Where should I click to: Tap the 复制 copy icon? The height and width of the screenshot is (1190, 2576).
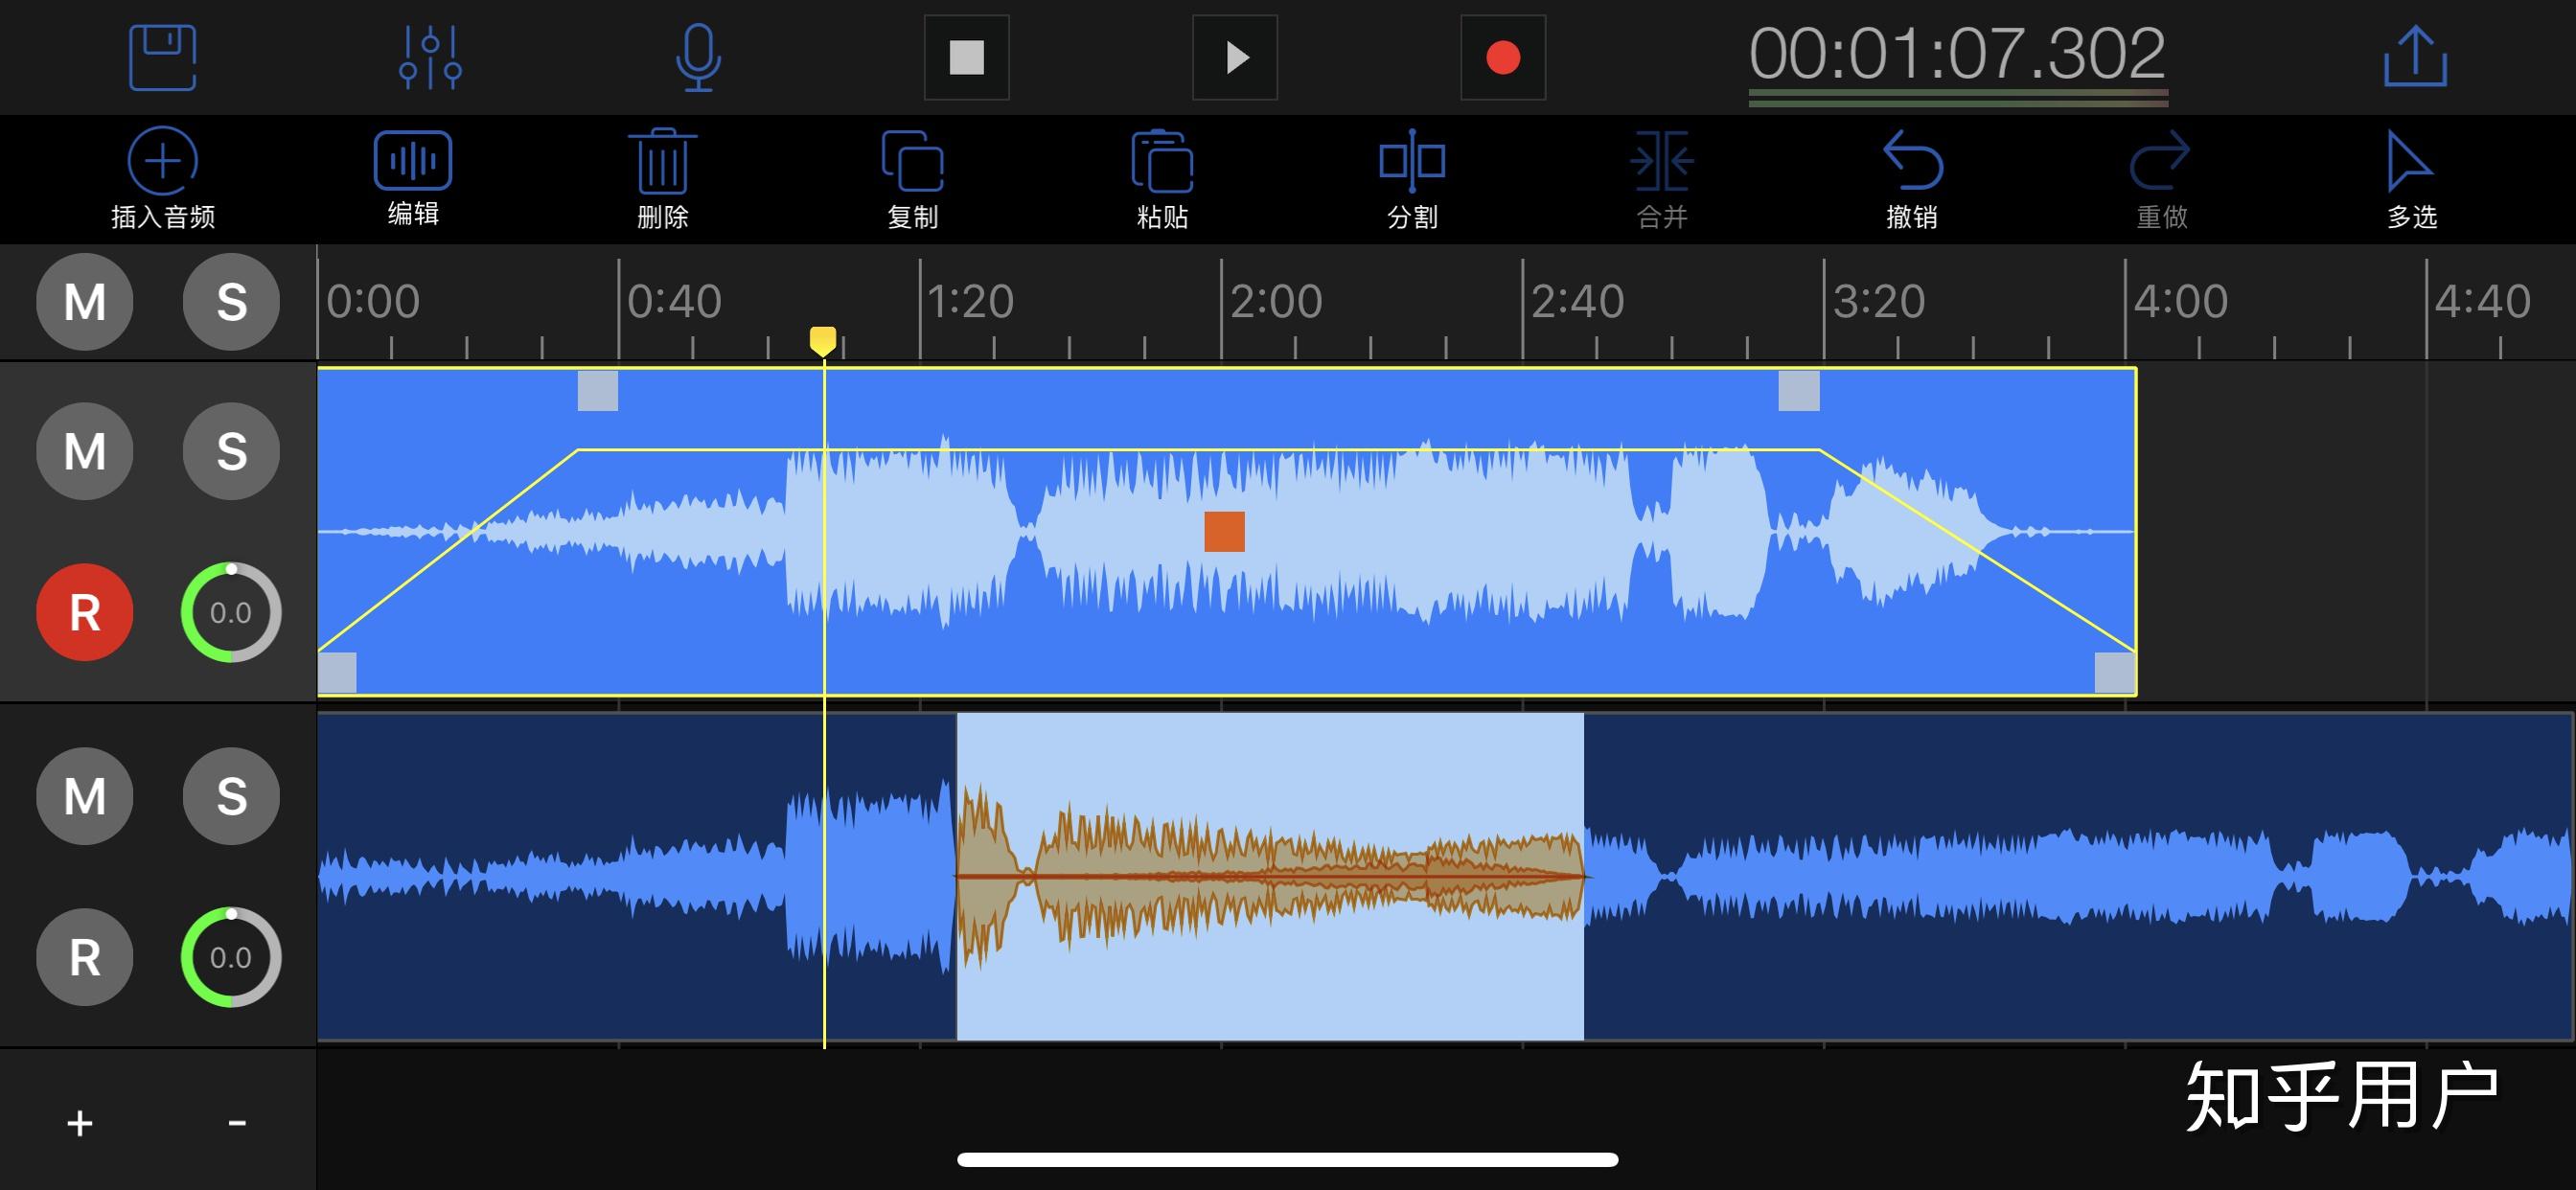pyautogui.click(x=912, y=179)
